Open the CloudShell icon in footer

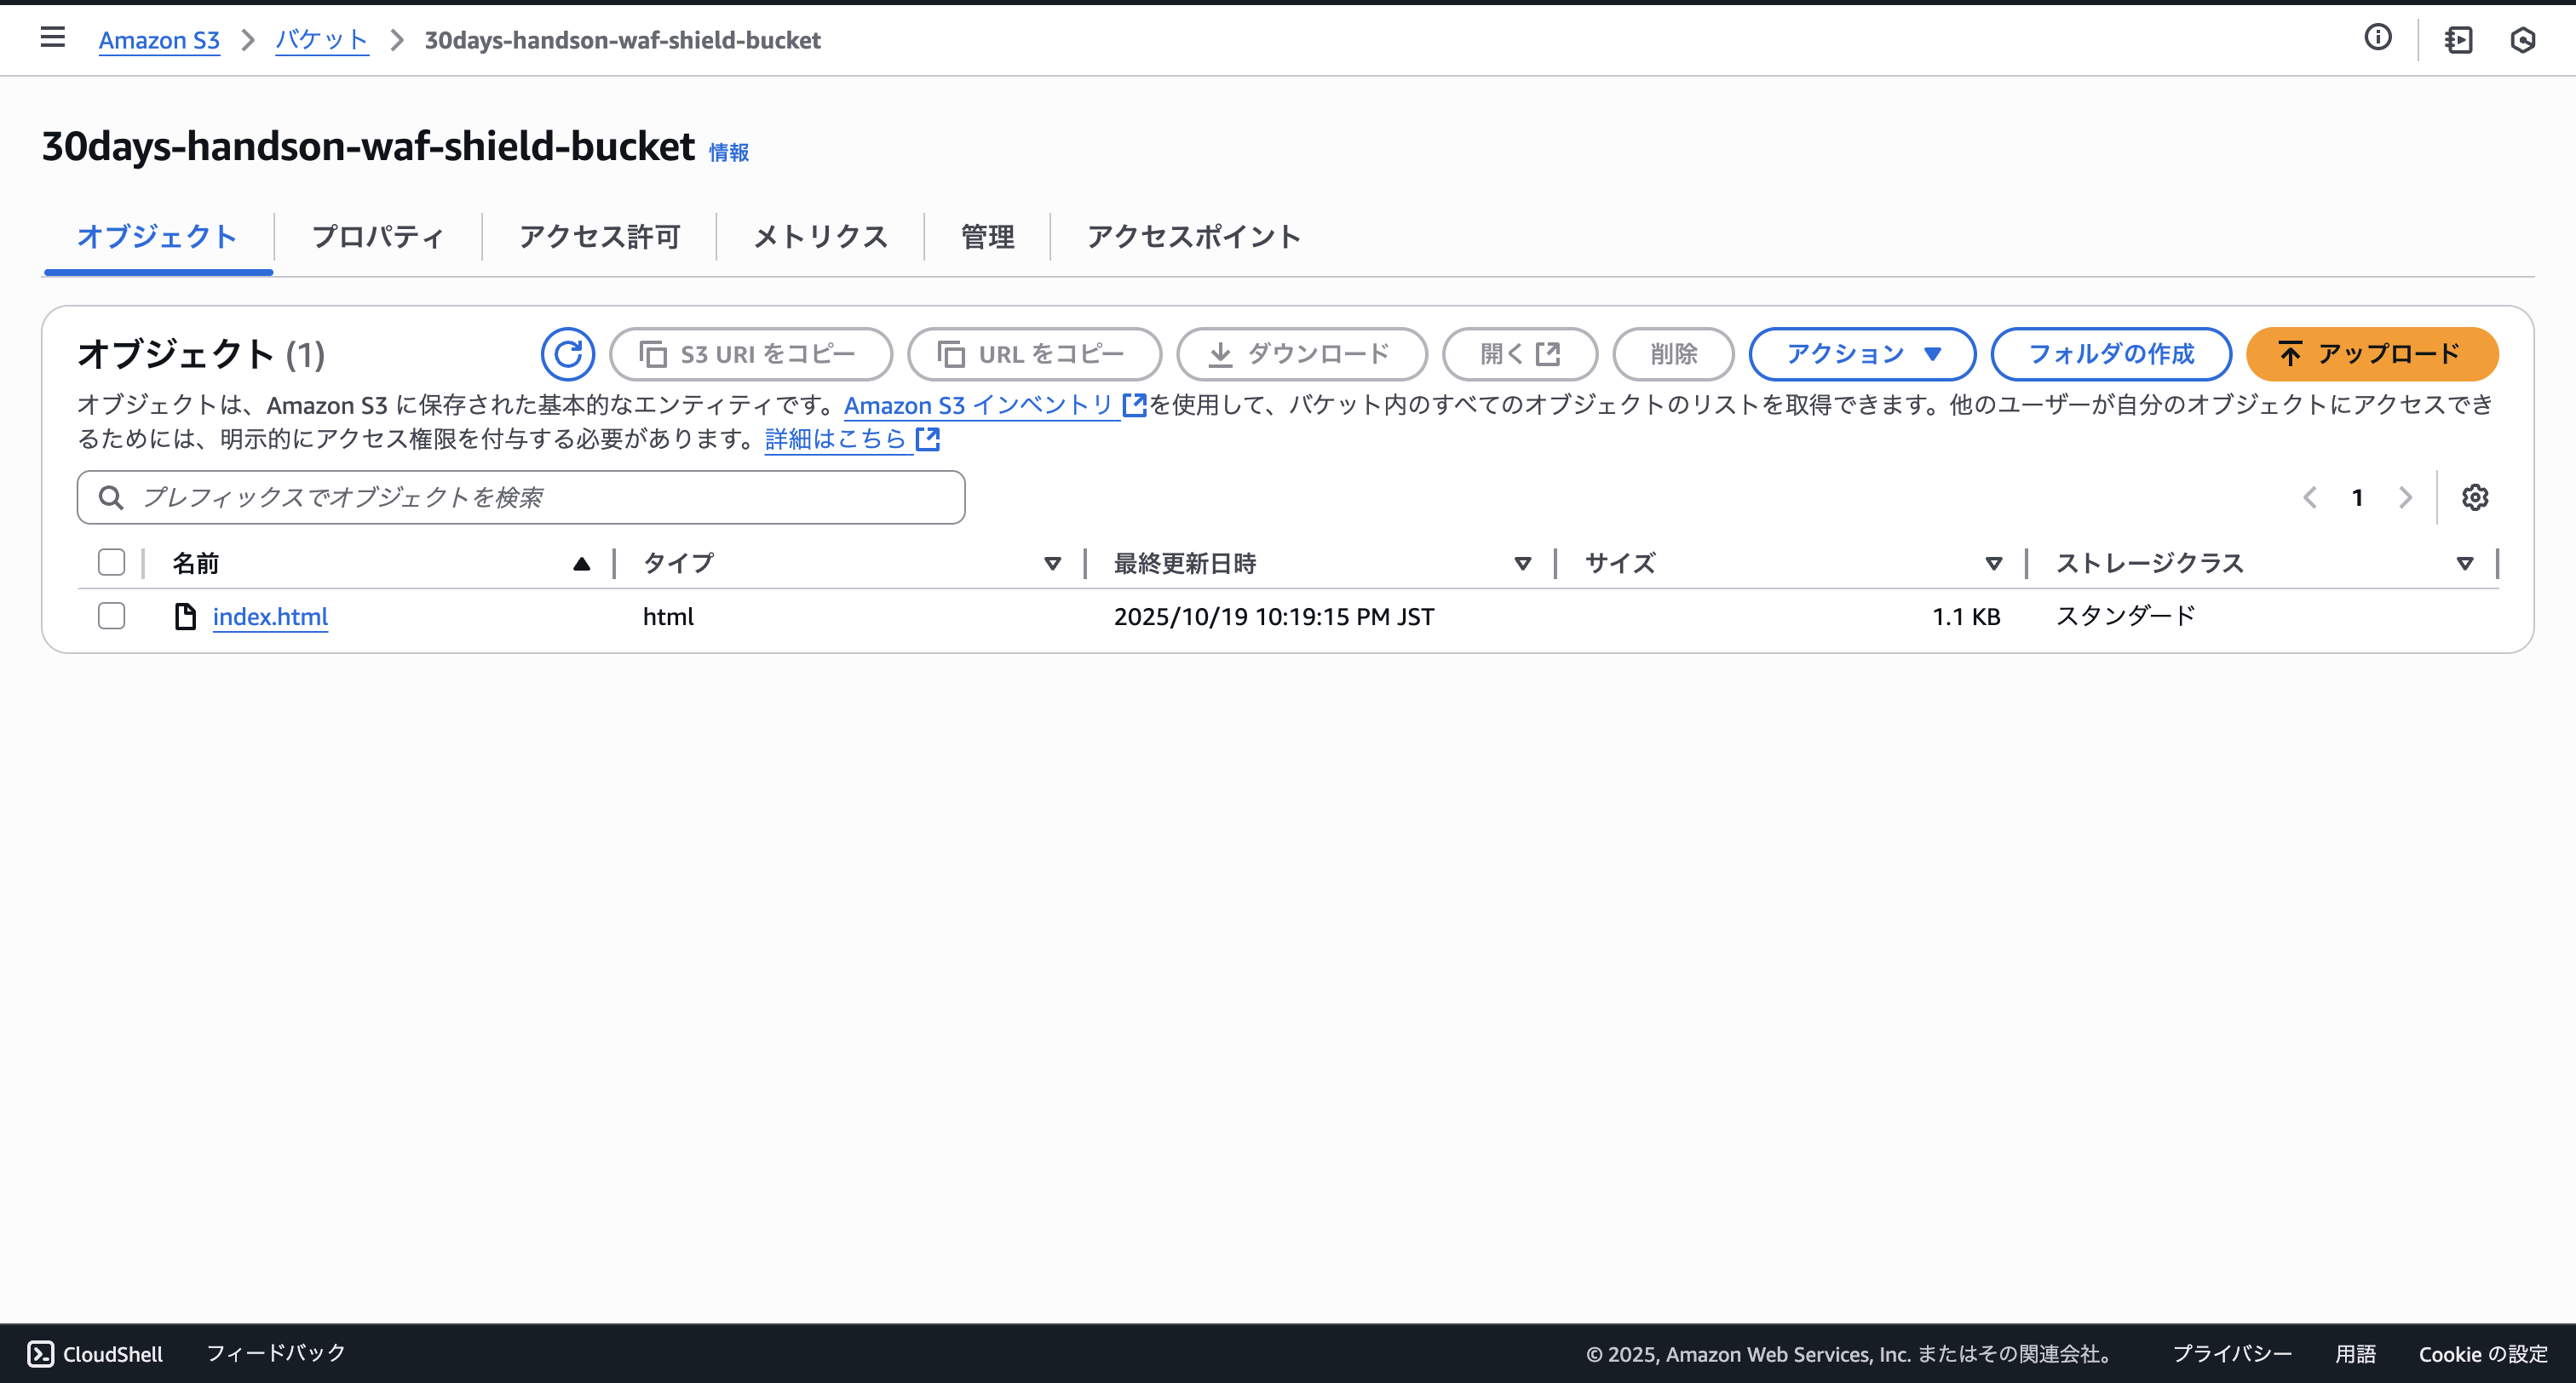40,1353
